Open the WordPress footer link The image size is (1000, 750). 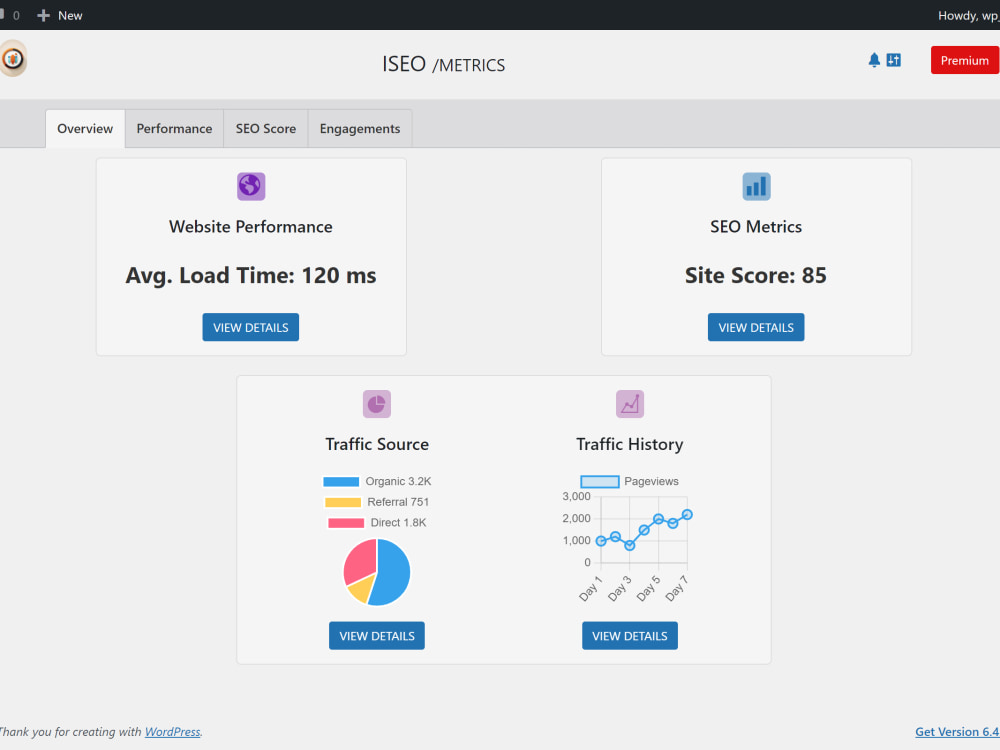[172, 732]
